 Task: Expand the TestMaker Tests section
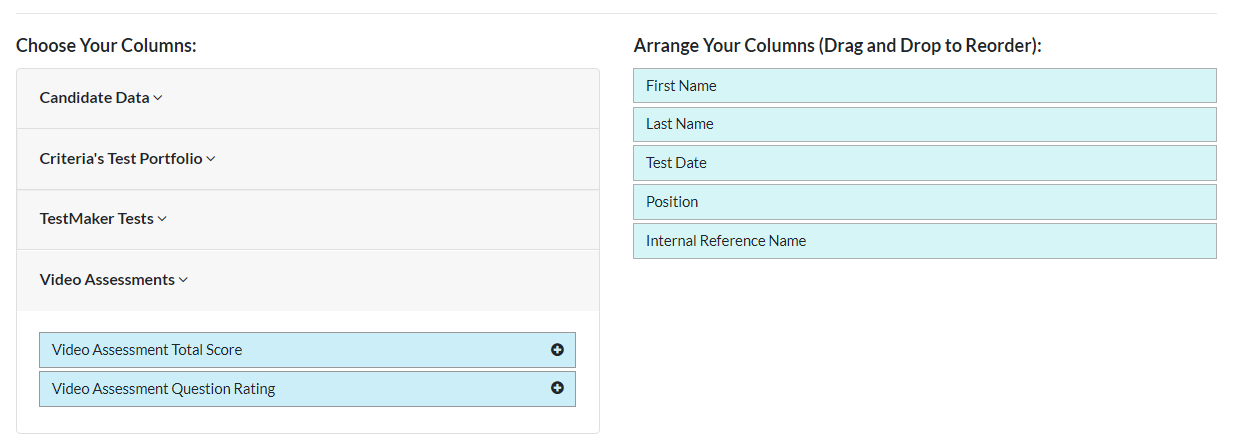click(x=308, y=219)
